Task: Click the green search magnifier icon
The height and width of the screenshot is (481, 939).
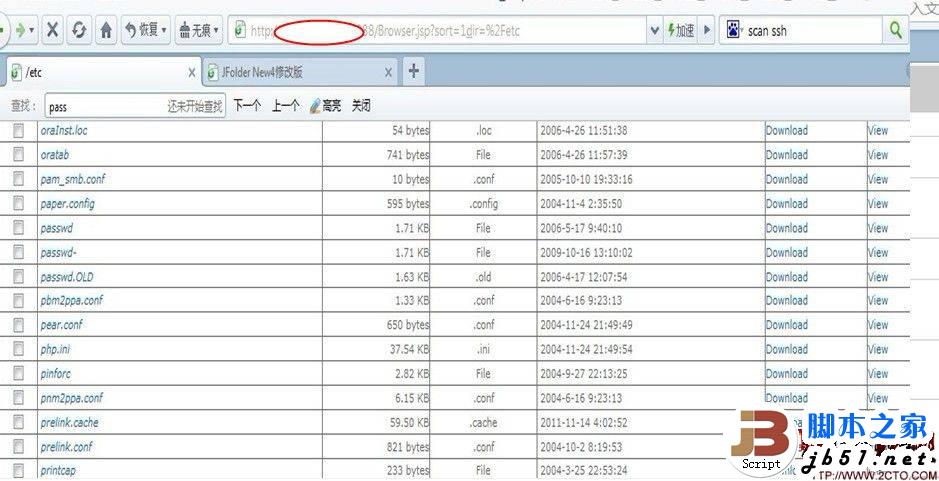Action: pyautogui.click(x=895, y=31)
